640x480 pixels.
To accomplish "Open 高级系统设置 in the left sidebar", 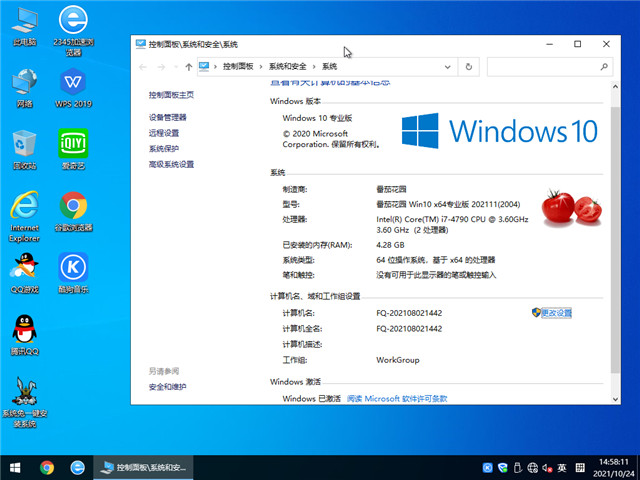I will 171,164.
